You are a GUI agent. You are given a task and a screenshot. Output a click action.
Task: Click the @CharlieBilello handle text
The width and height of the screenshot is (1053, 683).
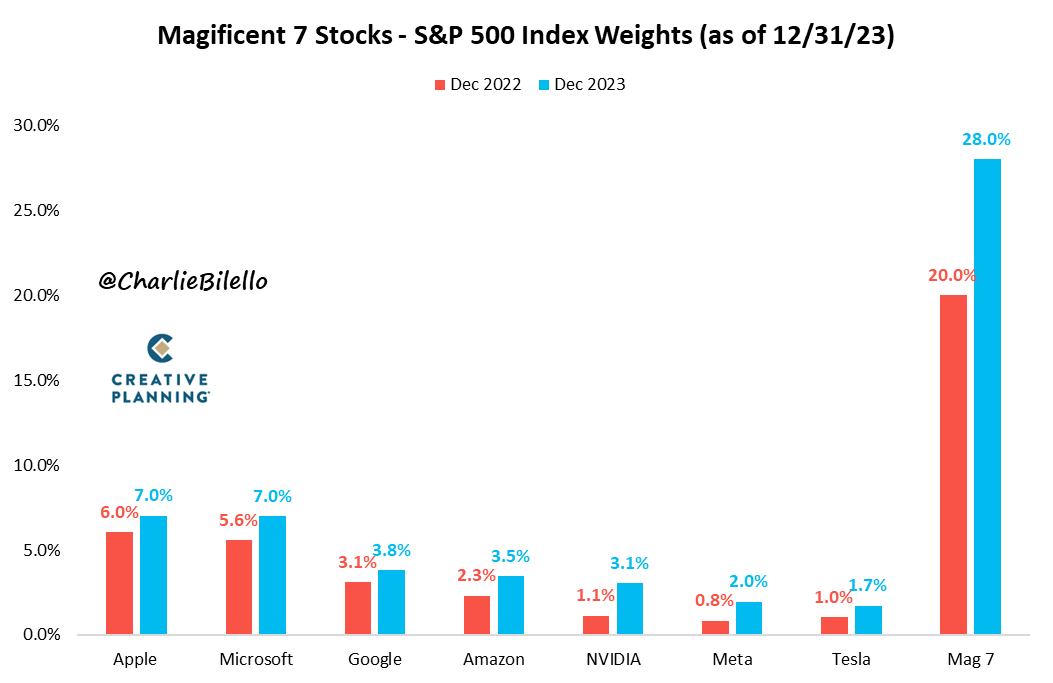183,281
